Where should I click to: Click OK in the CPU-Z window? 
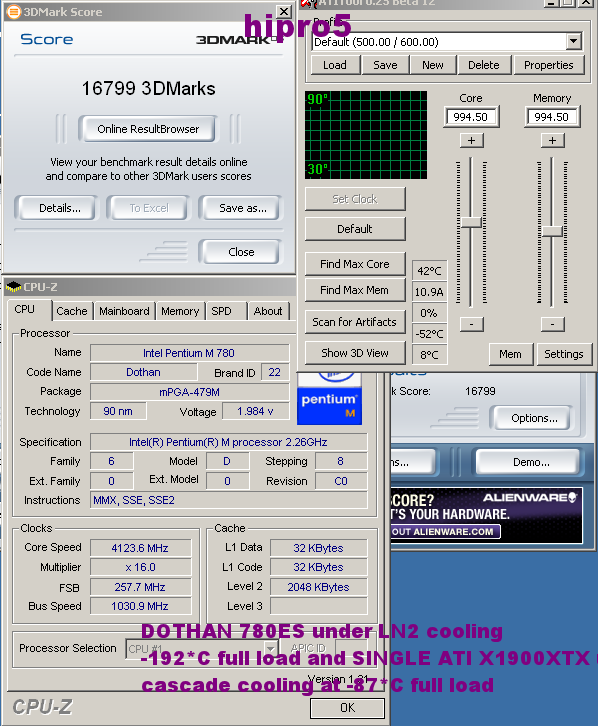348,707
